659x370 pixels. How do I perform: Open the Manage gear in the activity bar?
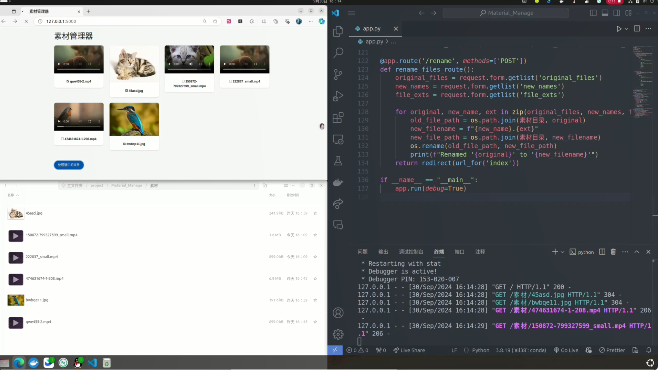coord(338,334)
